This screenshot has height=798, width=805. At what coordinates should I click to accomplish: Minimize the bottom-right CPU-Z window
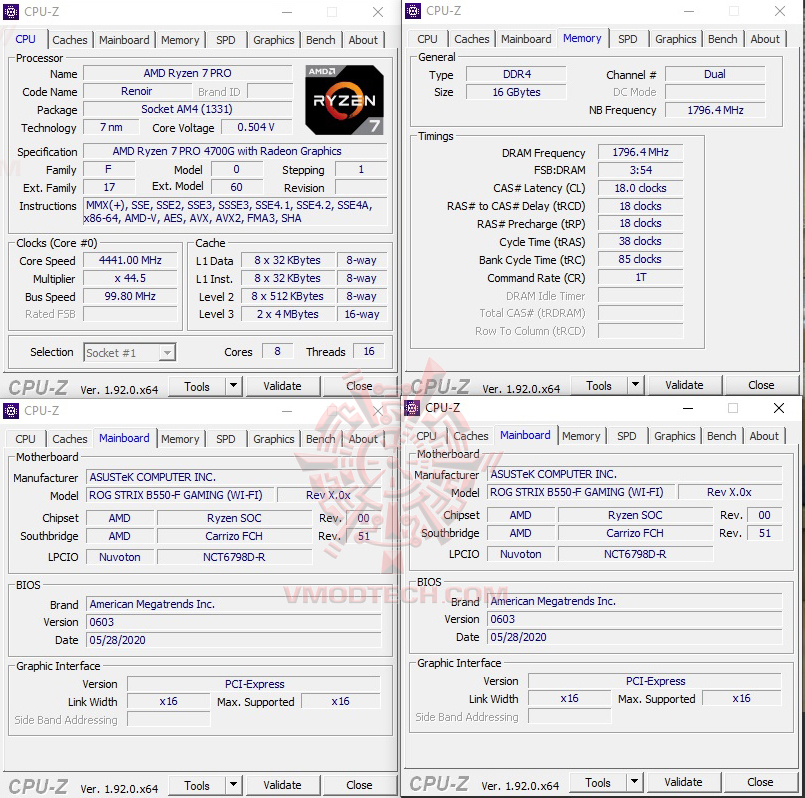[x=688, y=408]
